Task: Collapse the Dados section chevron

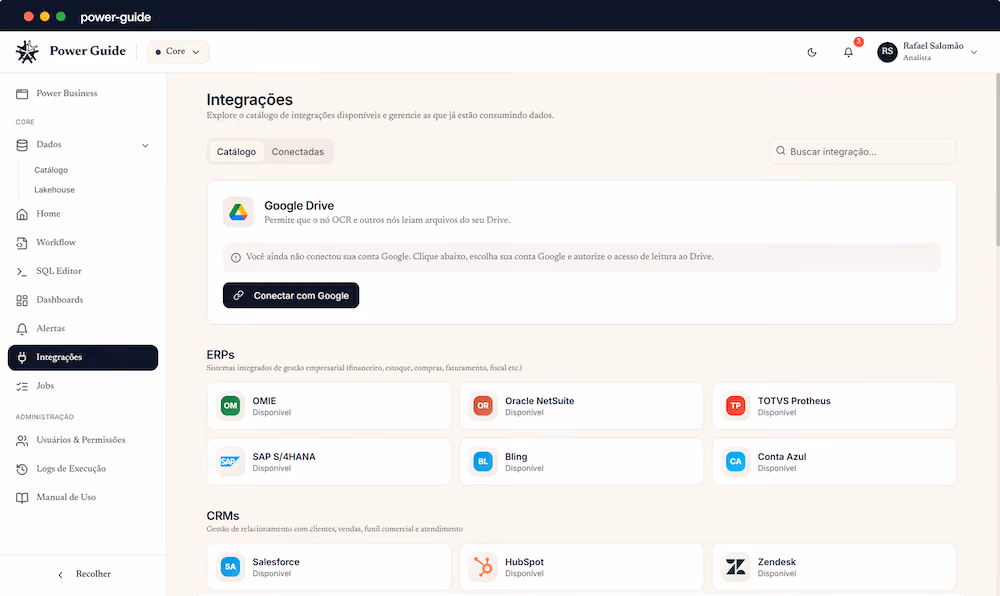Action: tap(145, 145)
